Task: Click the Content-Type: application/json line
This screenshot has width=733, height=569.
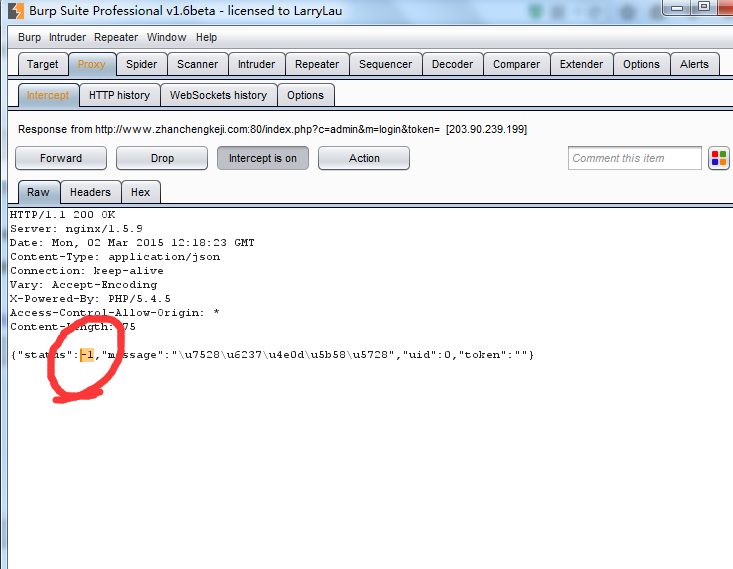Action: coord(115,257)
